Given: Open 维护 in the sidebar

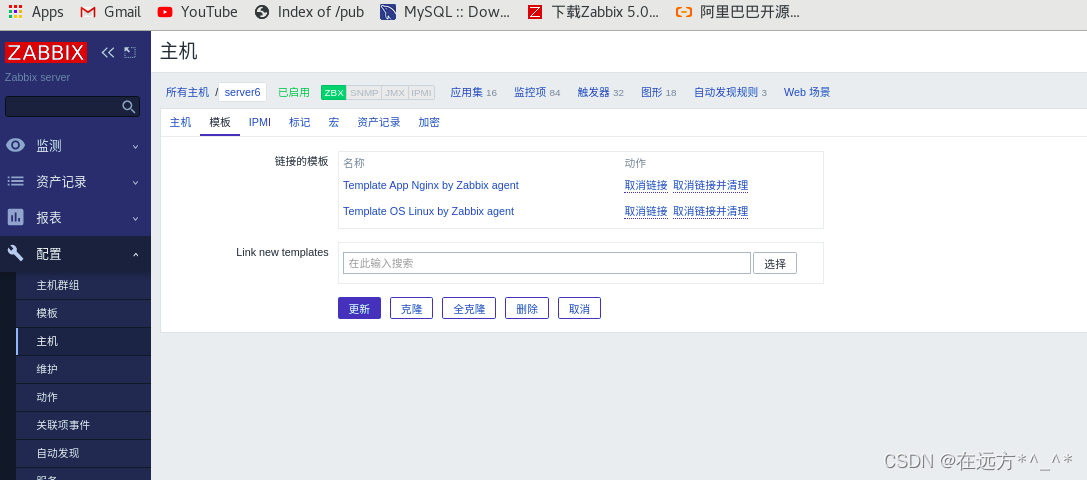Looking at the screenshot, I should pyautogui.click(x=47, y=369).
